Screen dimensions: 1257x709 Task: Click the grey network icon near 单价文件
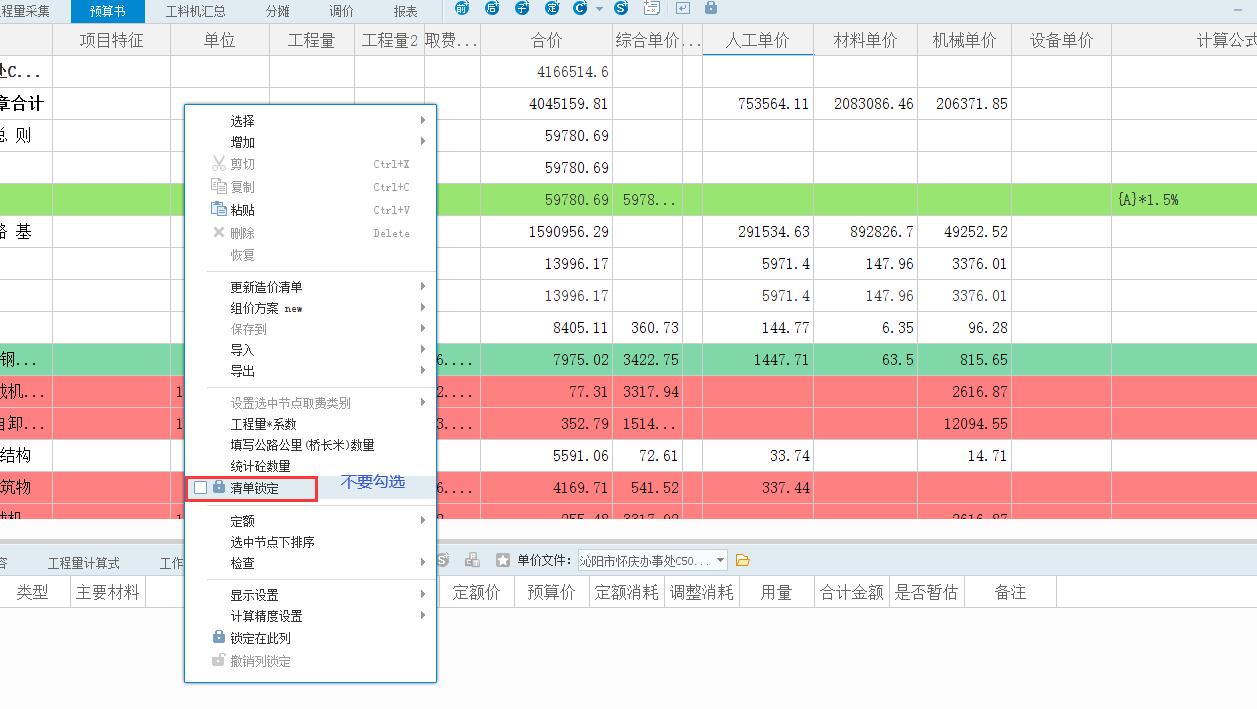472,561
